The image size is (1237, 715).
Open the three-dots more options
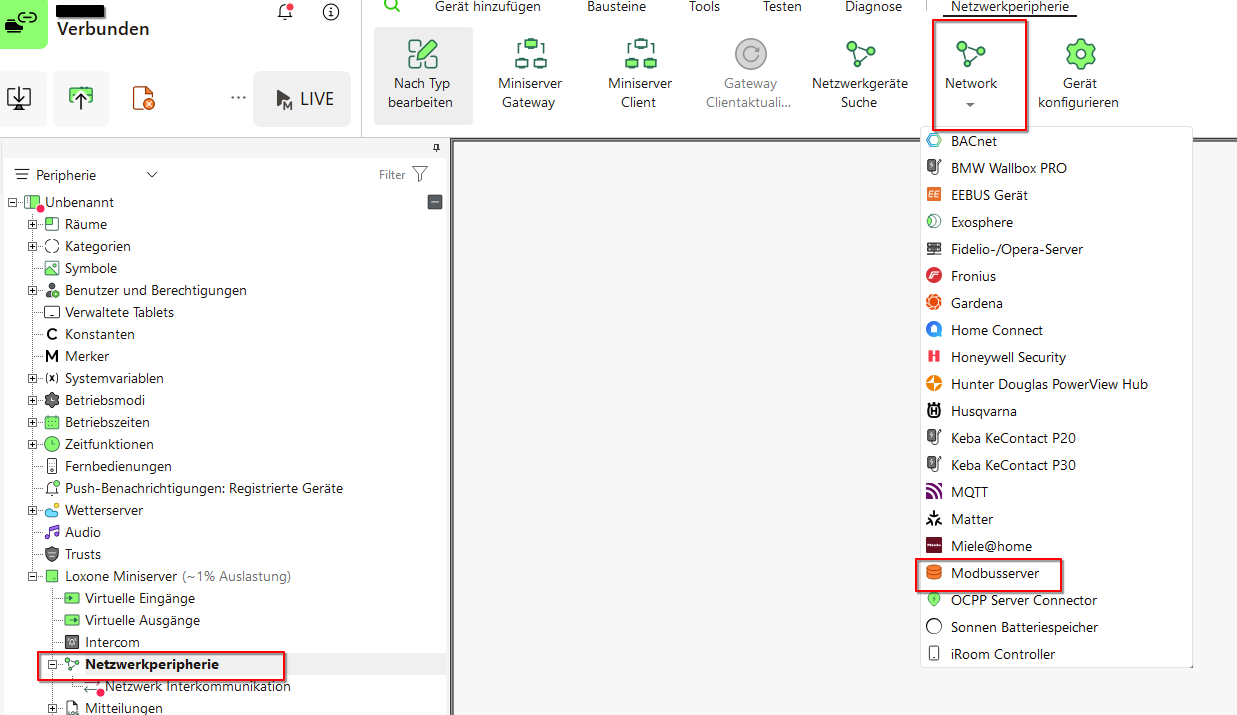238,98
